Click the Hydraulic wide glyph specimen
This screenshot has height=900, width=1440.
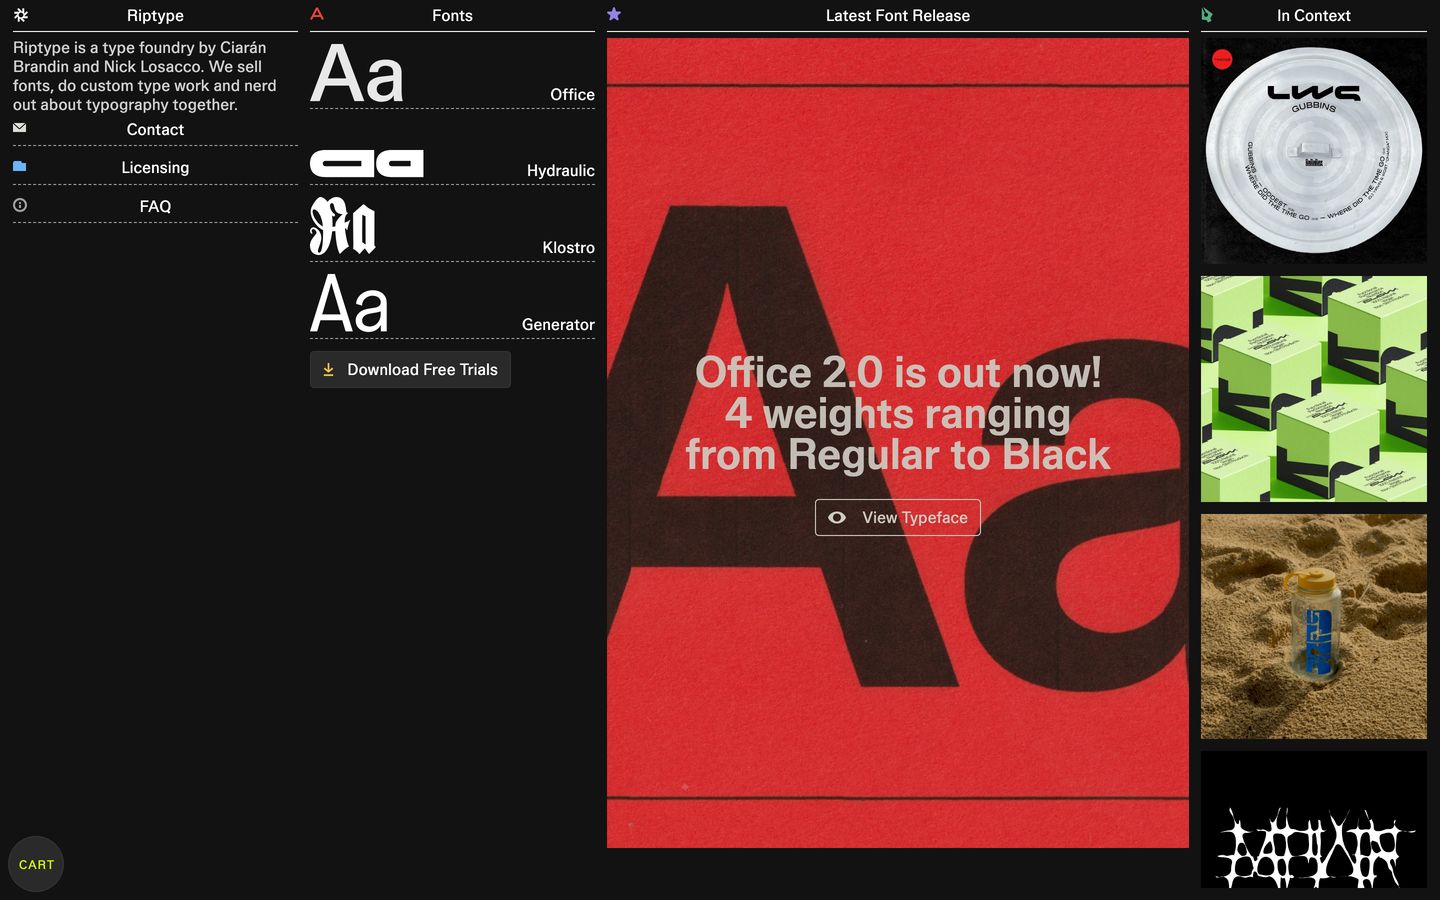[367, 164]
